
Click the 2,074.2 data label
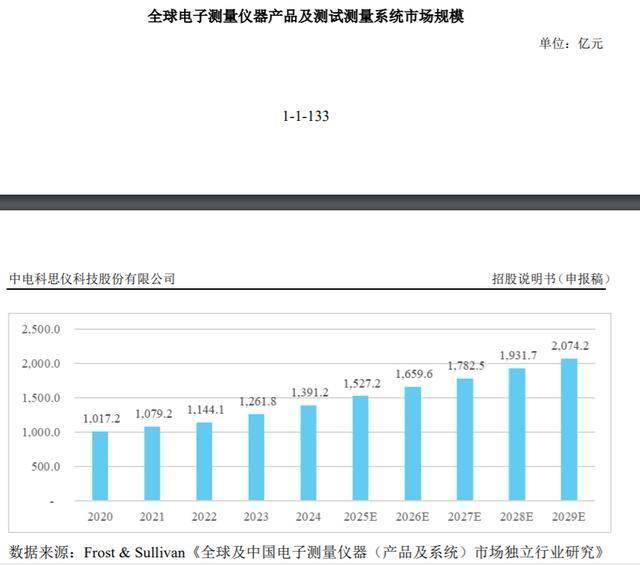571,346
